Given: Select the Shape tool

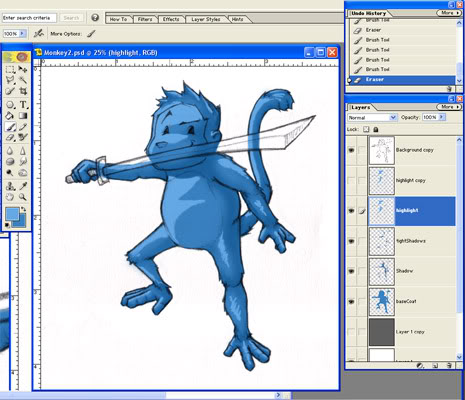Looking at the screenshot, I should point(10,105).
